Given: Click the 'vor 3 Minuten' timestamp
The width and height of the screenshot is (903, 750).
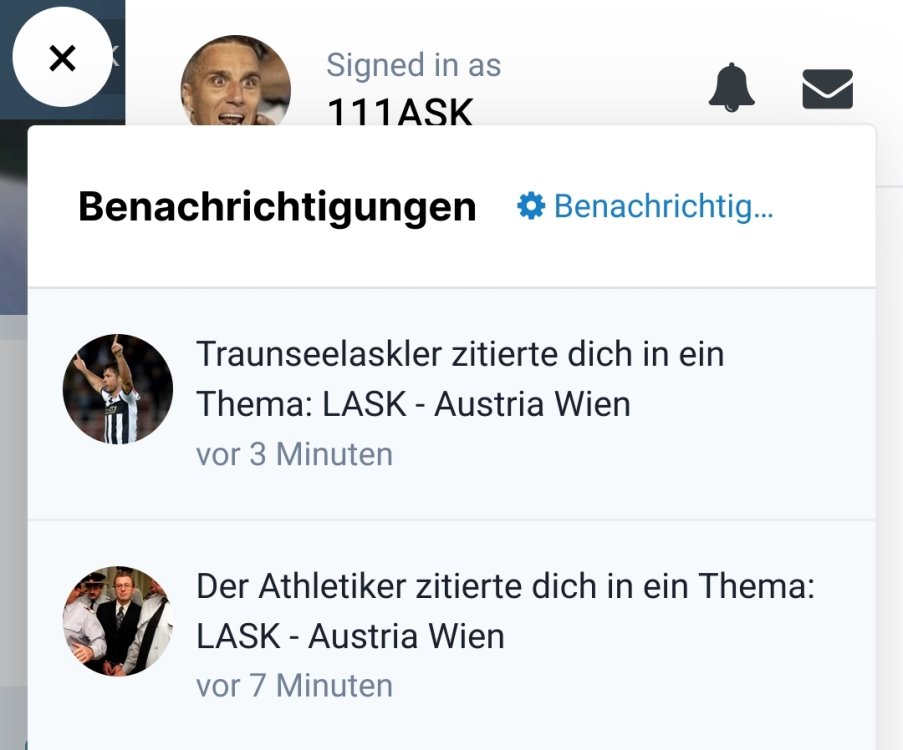Looking at the screenshot, I should (294, 454).
